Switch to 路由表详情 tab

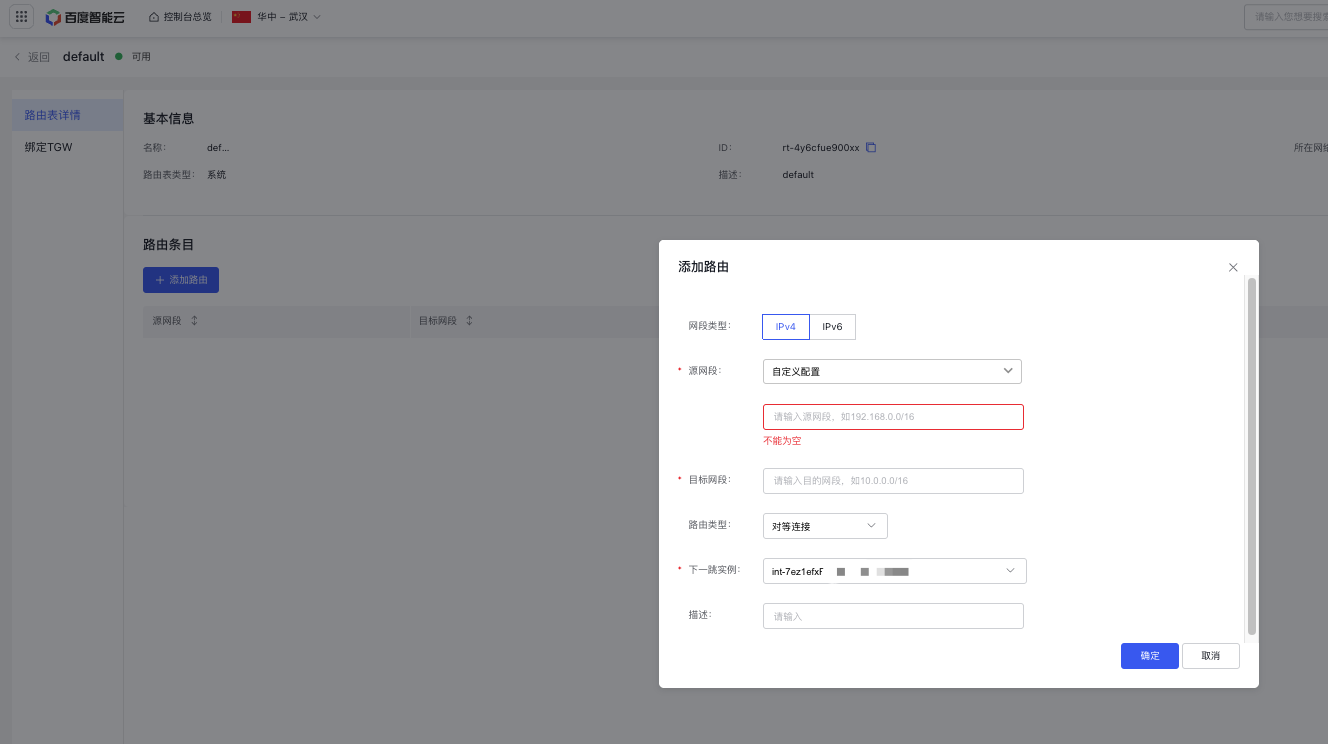(67, 115)
